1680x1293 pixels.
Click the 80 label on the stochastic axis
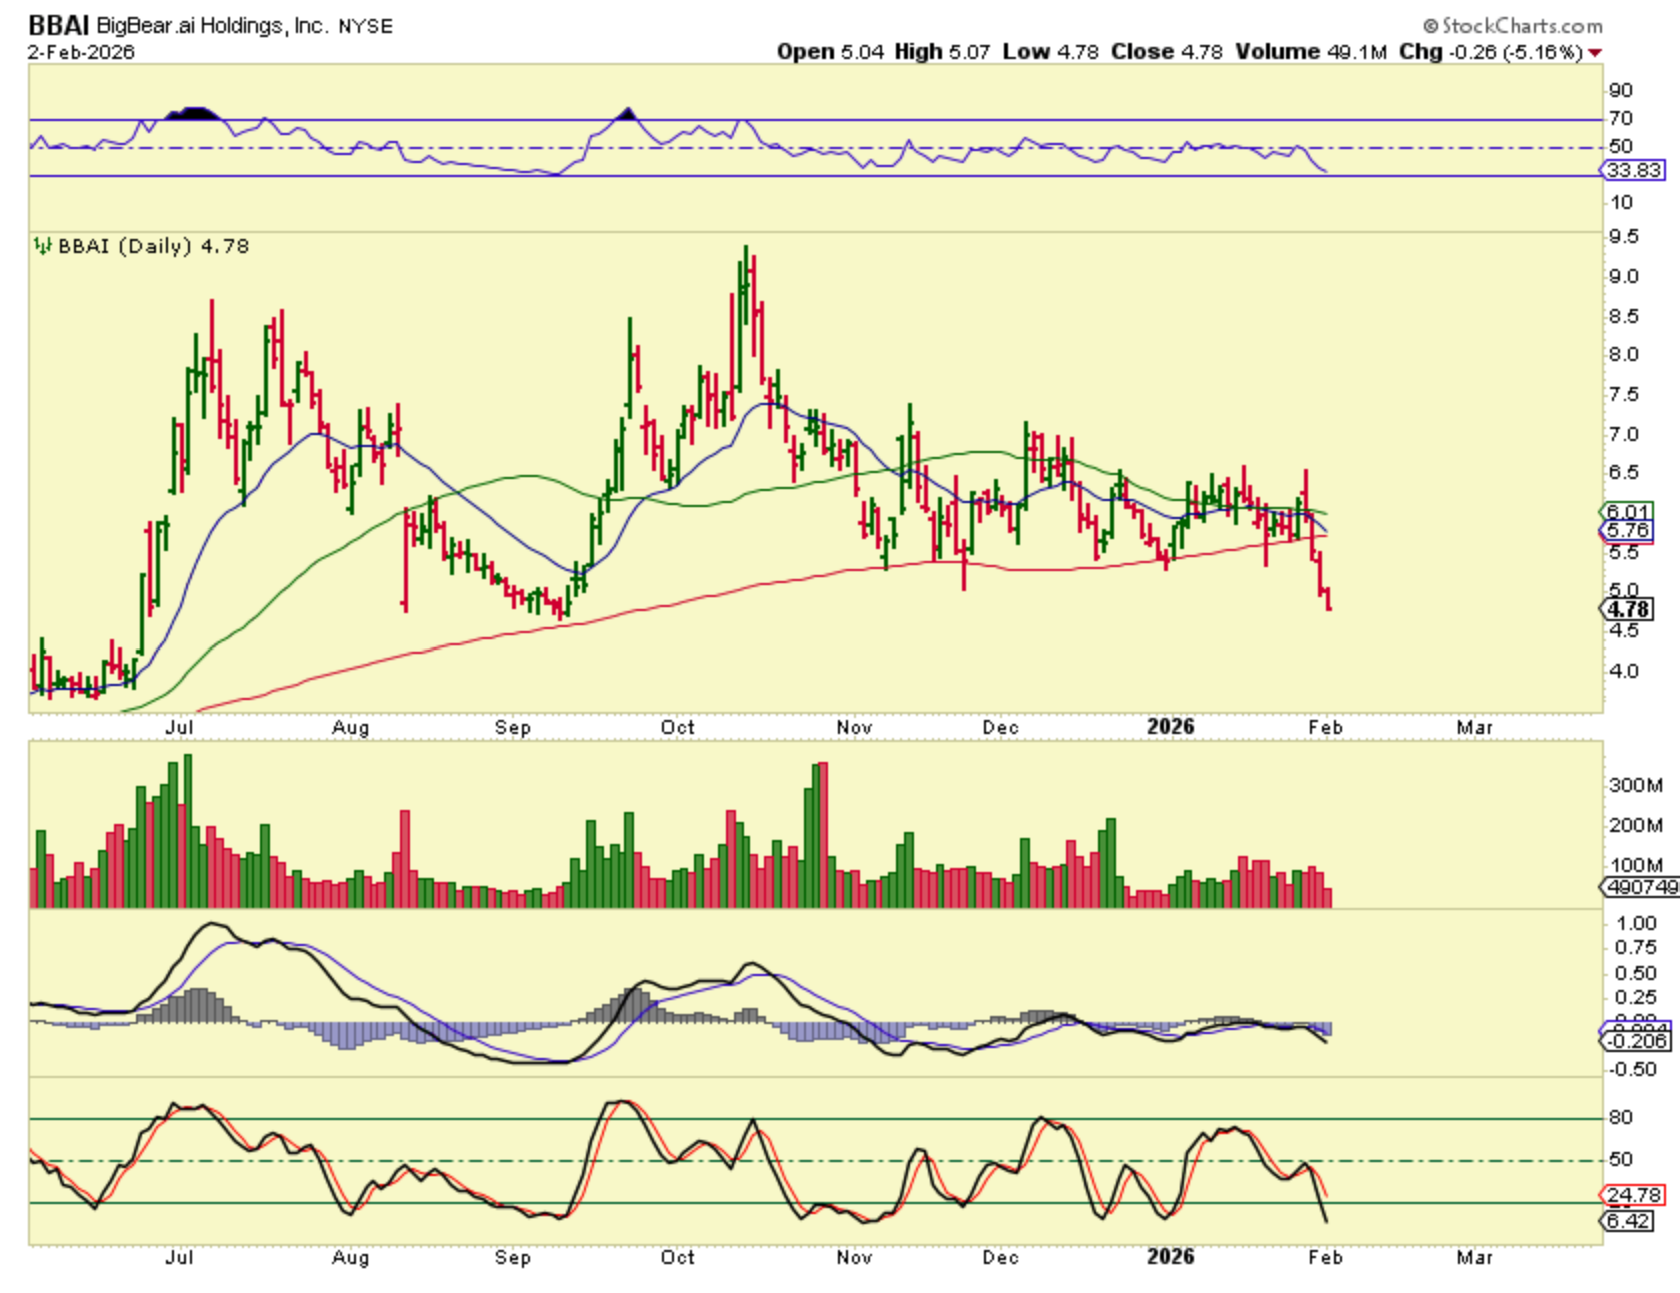(1621, 1117)
